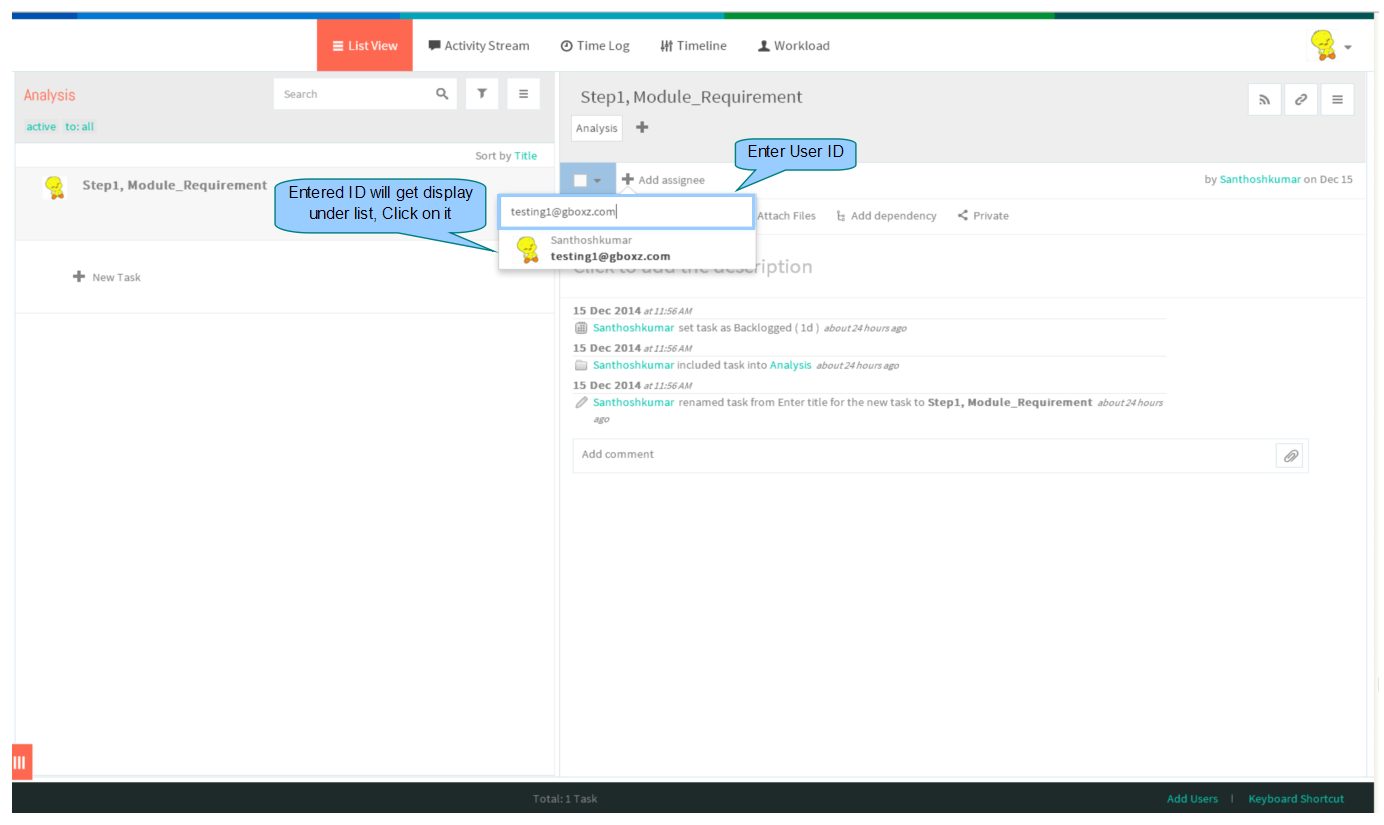
Task: Switch to List View tab
Action: click(365, 46)
